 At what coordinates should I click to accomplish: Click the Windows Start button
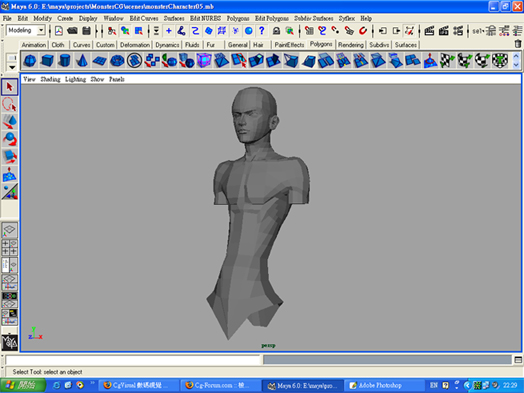pyautogui.click(x=23, y=385)
